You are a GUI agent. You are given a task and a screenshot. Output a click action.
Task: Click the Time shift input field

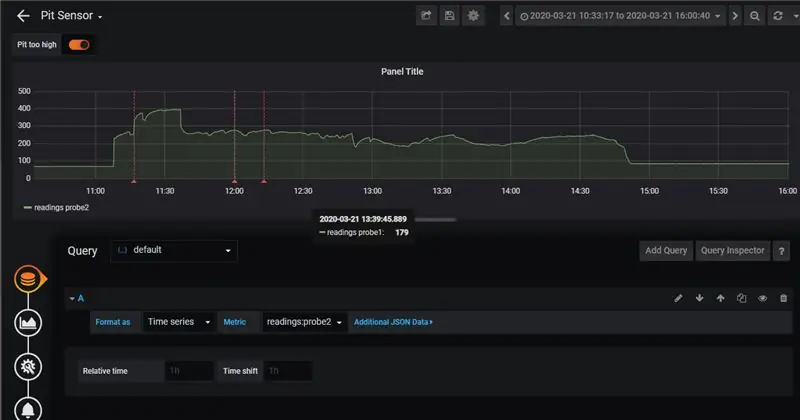click(288, 371)
